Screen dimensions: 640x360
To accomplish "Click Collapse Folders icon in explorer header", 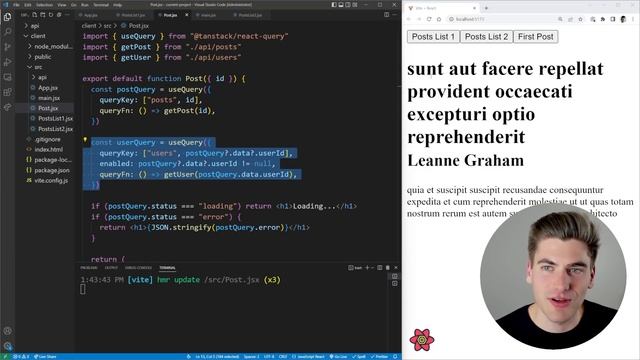I will click(59, 15).
